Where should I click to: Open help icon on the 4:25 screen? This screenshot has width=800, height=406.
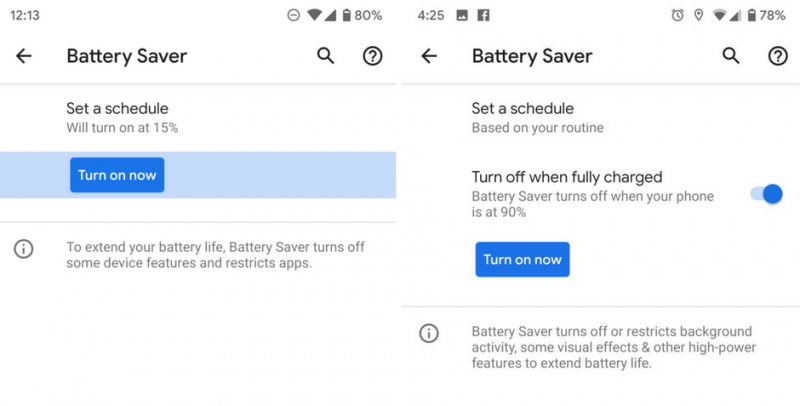click(778, 56)
